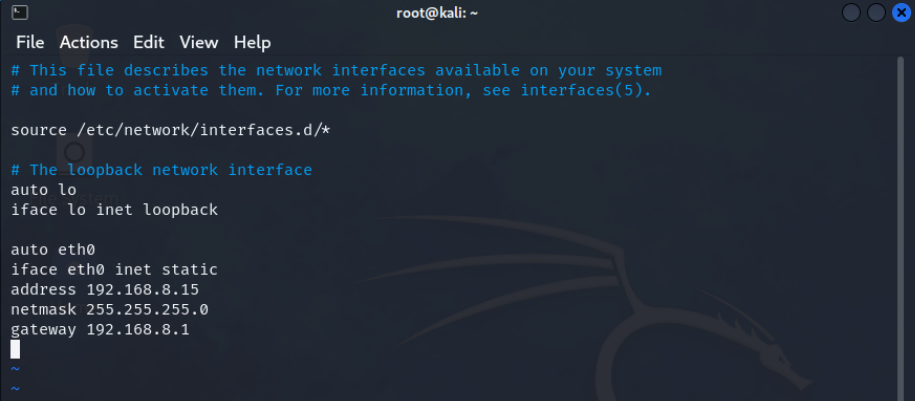Minimize the root@kali terminal window

(x=852, y=13)
